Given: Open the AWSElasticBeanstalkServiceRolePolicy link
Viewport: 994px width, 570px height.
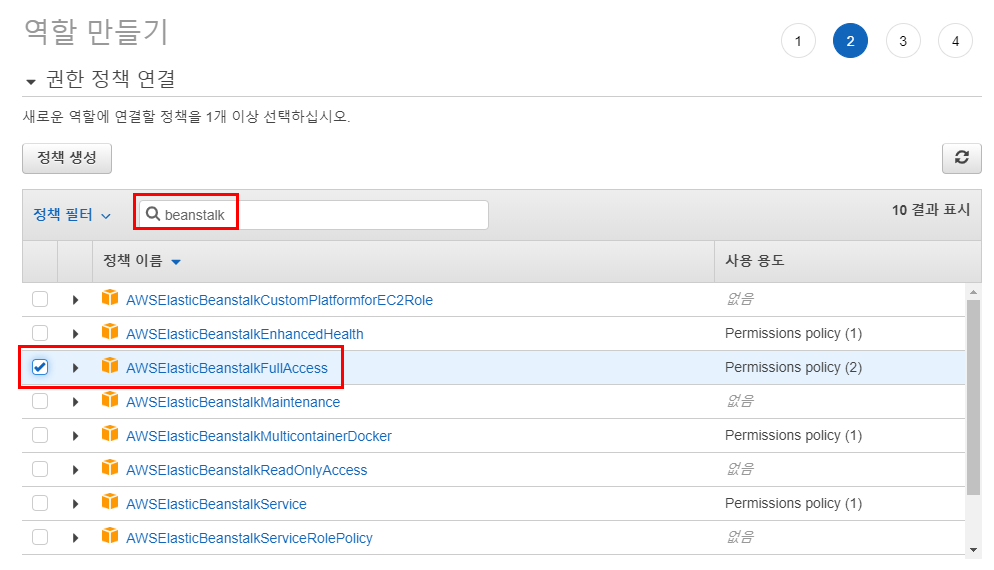Looking at the screenshot, I should [x=249, y=538].
